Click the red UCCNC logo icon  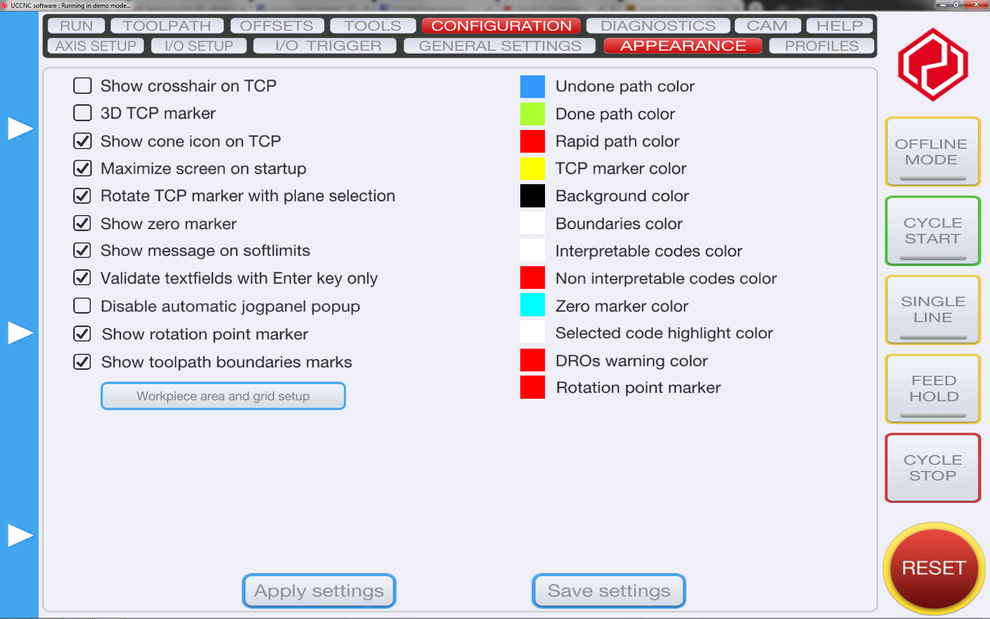(932, 65)
